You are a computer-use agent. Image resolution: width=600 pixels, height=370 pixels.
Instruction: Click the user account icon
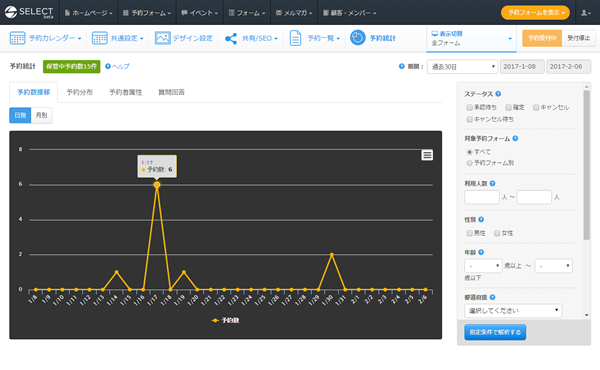(x=585, y=13)
